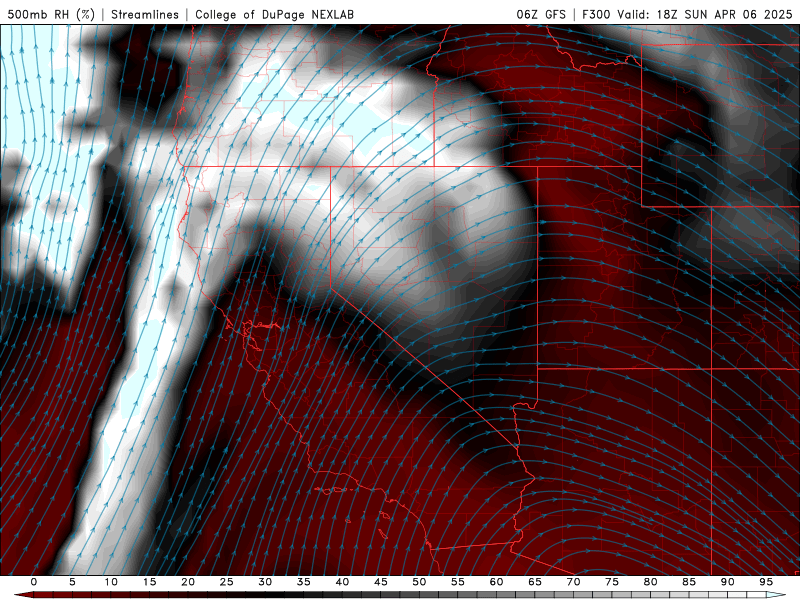Select the "Streamlines" label in header

pyautogui.click(x=145, y=14)
